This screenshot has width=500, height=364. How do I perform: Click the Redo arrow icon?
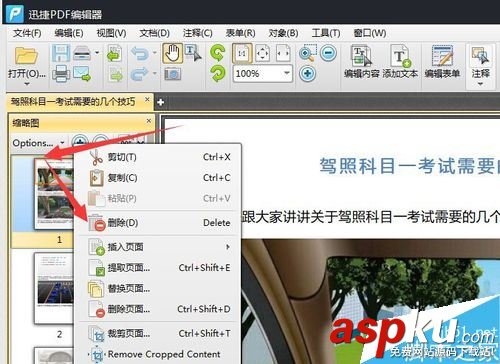click(x=140, y=74)
